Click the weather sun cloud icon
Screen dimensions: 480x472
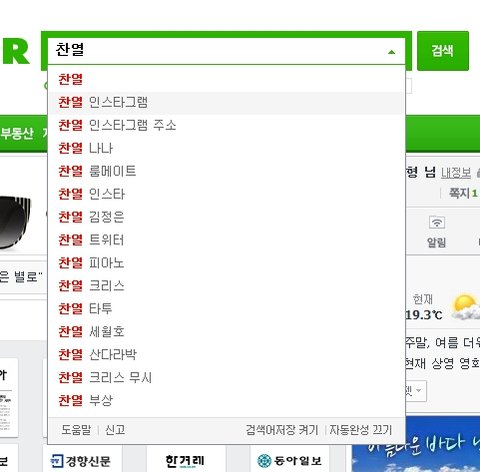465,307
